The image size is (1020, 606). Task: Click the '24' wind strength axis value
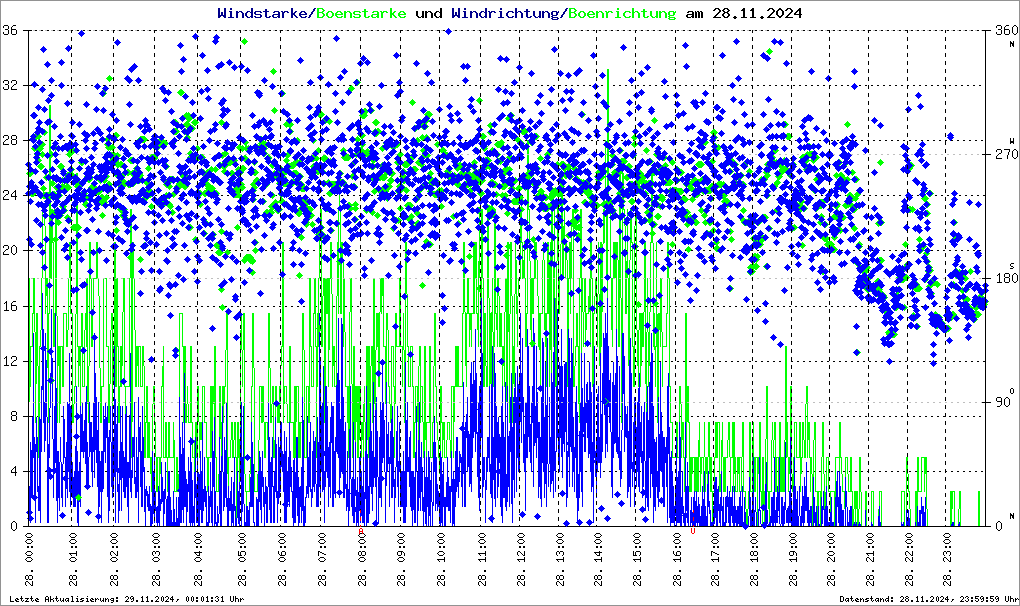coord(10,196)
